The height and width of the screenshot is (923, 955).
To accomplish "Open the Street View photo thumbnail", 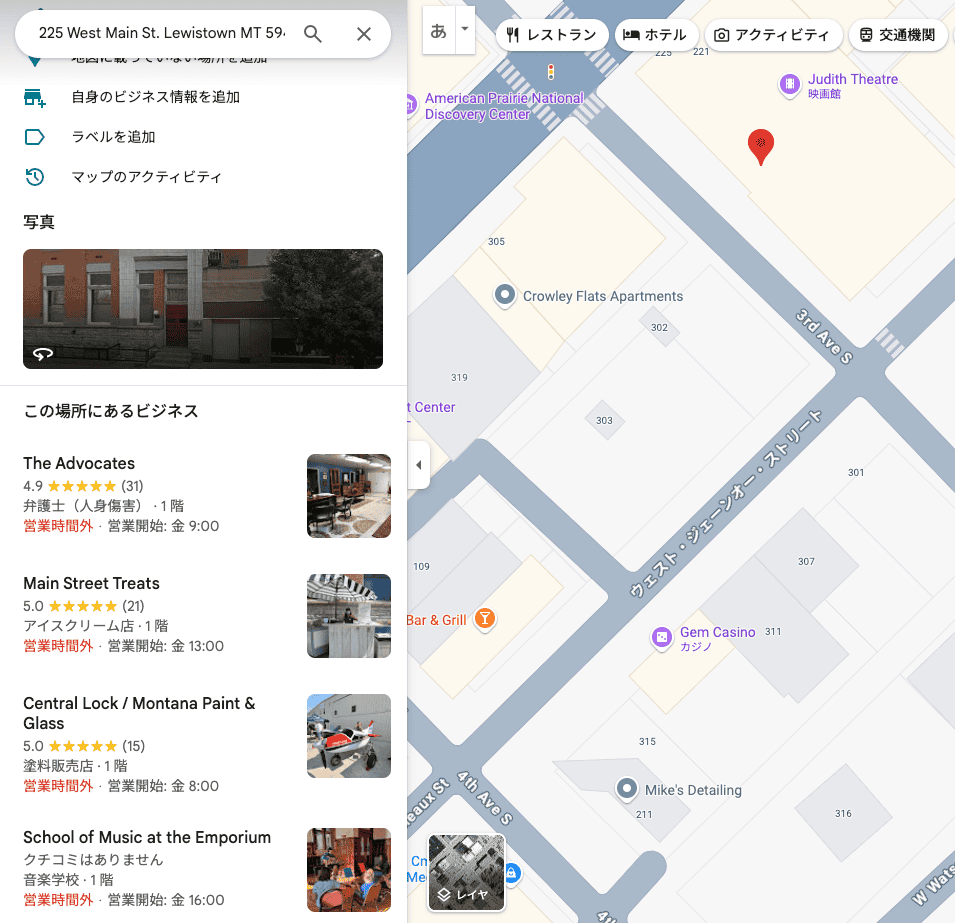I will [203, 309].
